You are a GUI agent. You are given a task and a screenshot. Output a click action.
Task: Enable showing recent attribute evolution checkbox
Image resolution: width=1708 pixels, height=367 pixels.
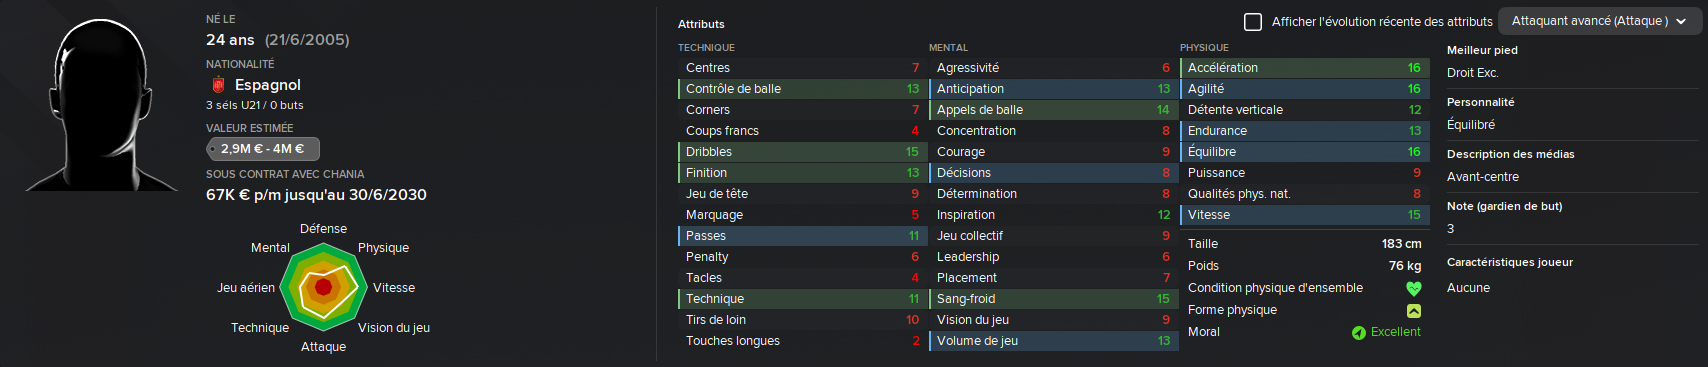click(1252, 21)
